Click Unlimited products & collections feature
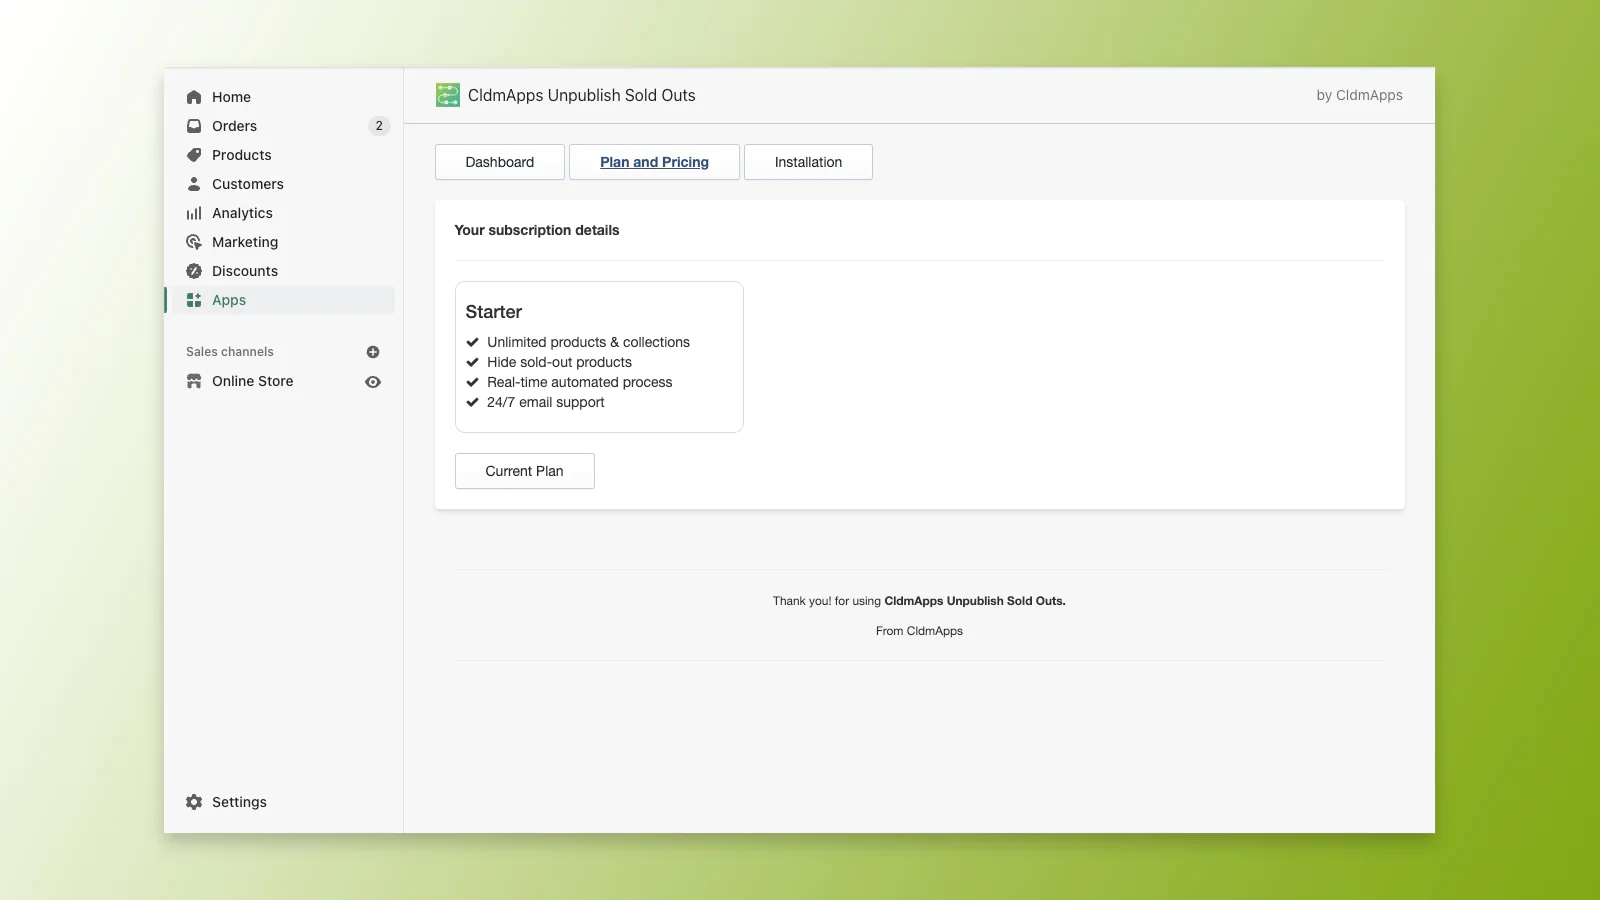 pyautogui.click(x=588, y=342)
